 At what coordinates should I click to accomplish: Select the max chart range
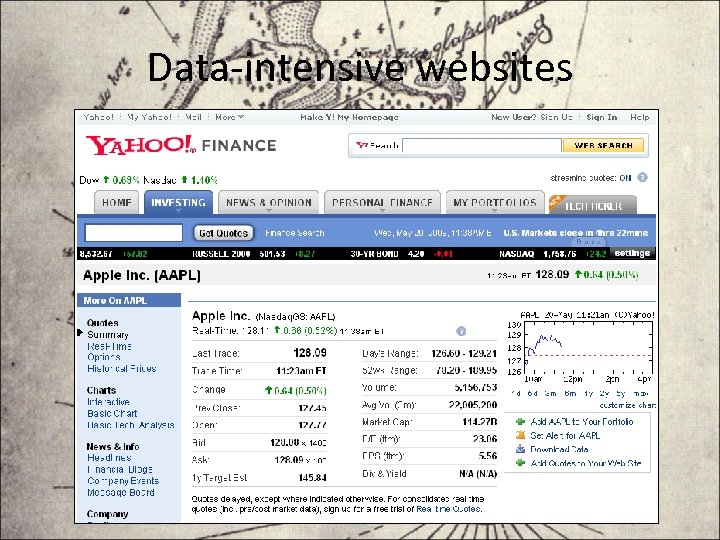pyautogui.click(x=641, y=394)
